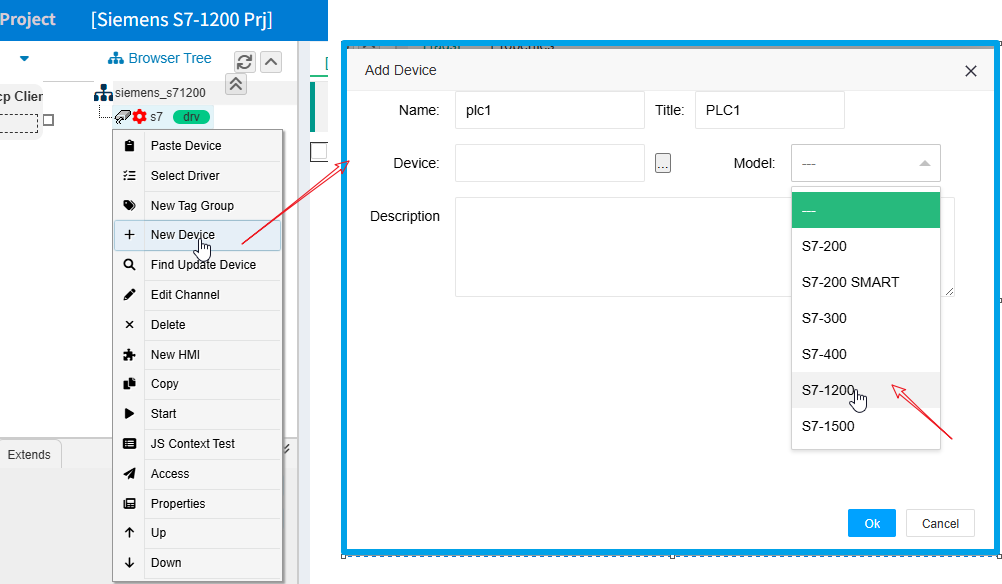Choose Edit Channel menu entry
1002x584 pixels.
198,295
